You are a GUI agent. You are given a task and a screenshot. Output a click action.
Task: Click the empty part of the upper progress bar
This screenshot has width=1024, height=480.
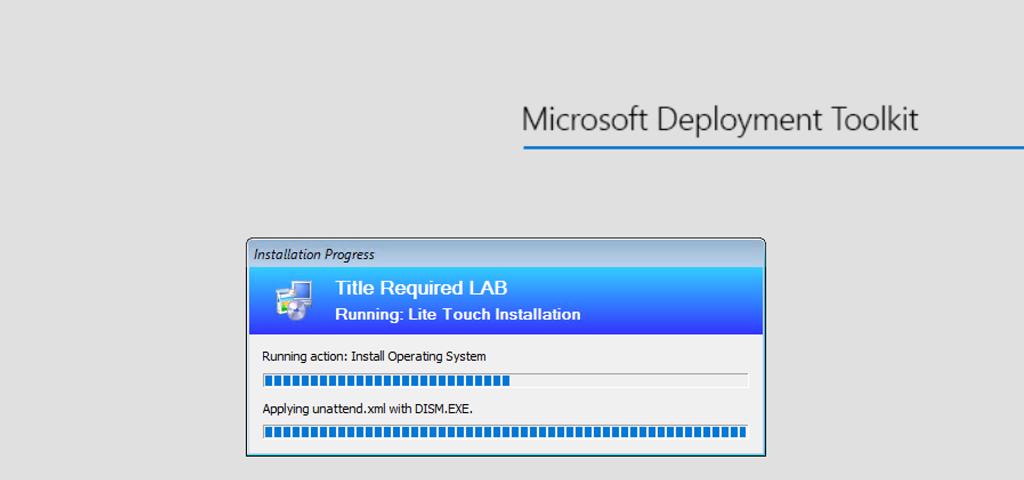[x=628, y=380]
